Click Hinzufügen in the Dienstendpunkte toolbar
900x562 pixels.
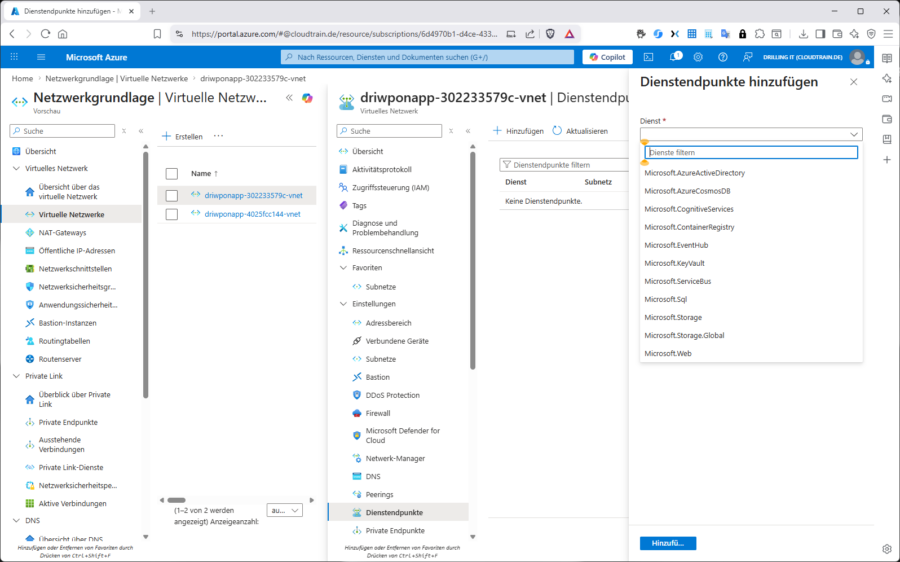[x=518, y=131]
